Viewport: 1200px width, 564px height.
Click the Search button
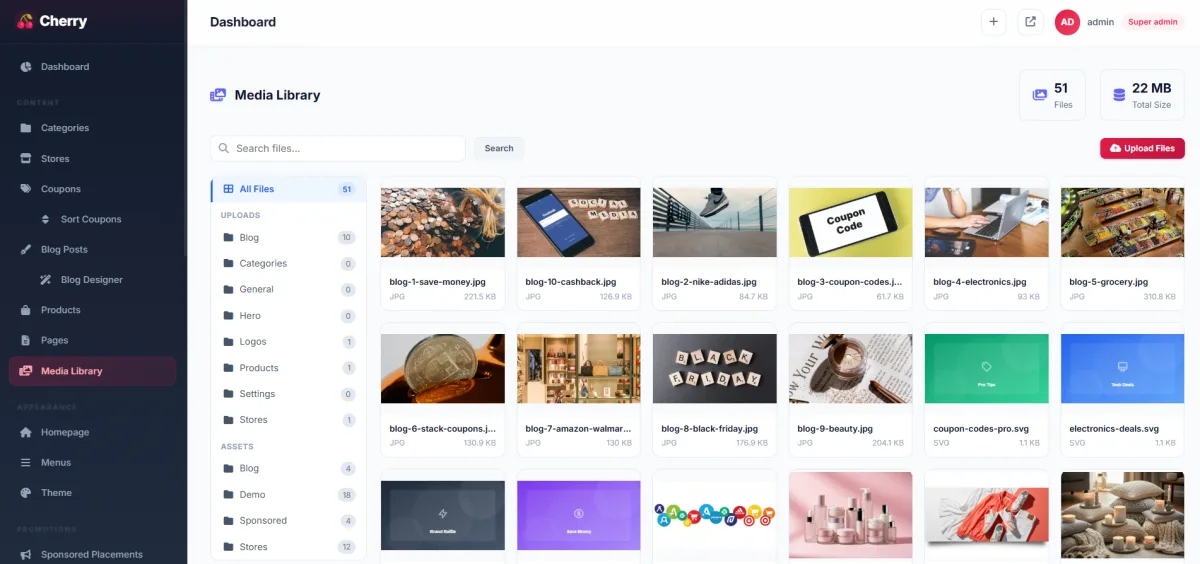(x=499, y=148)
